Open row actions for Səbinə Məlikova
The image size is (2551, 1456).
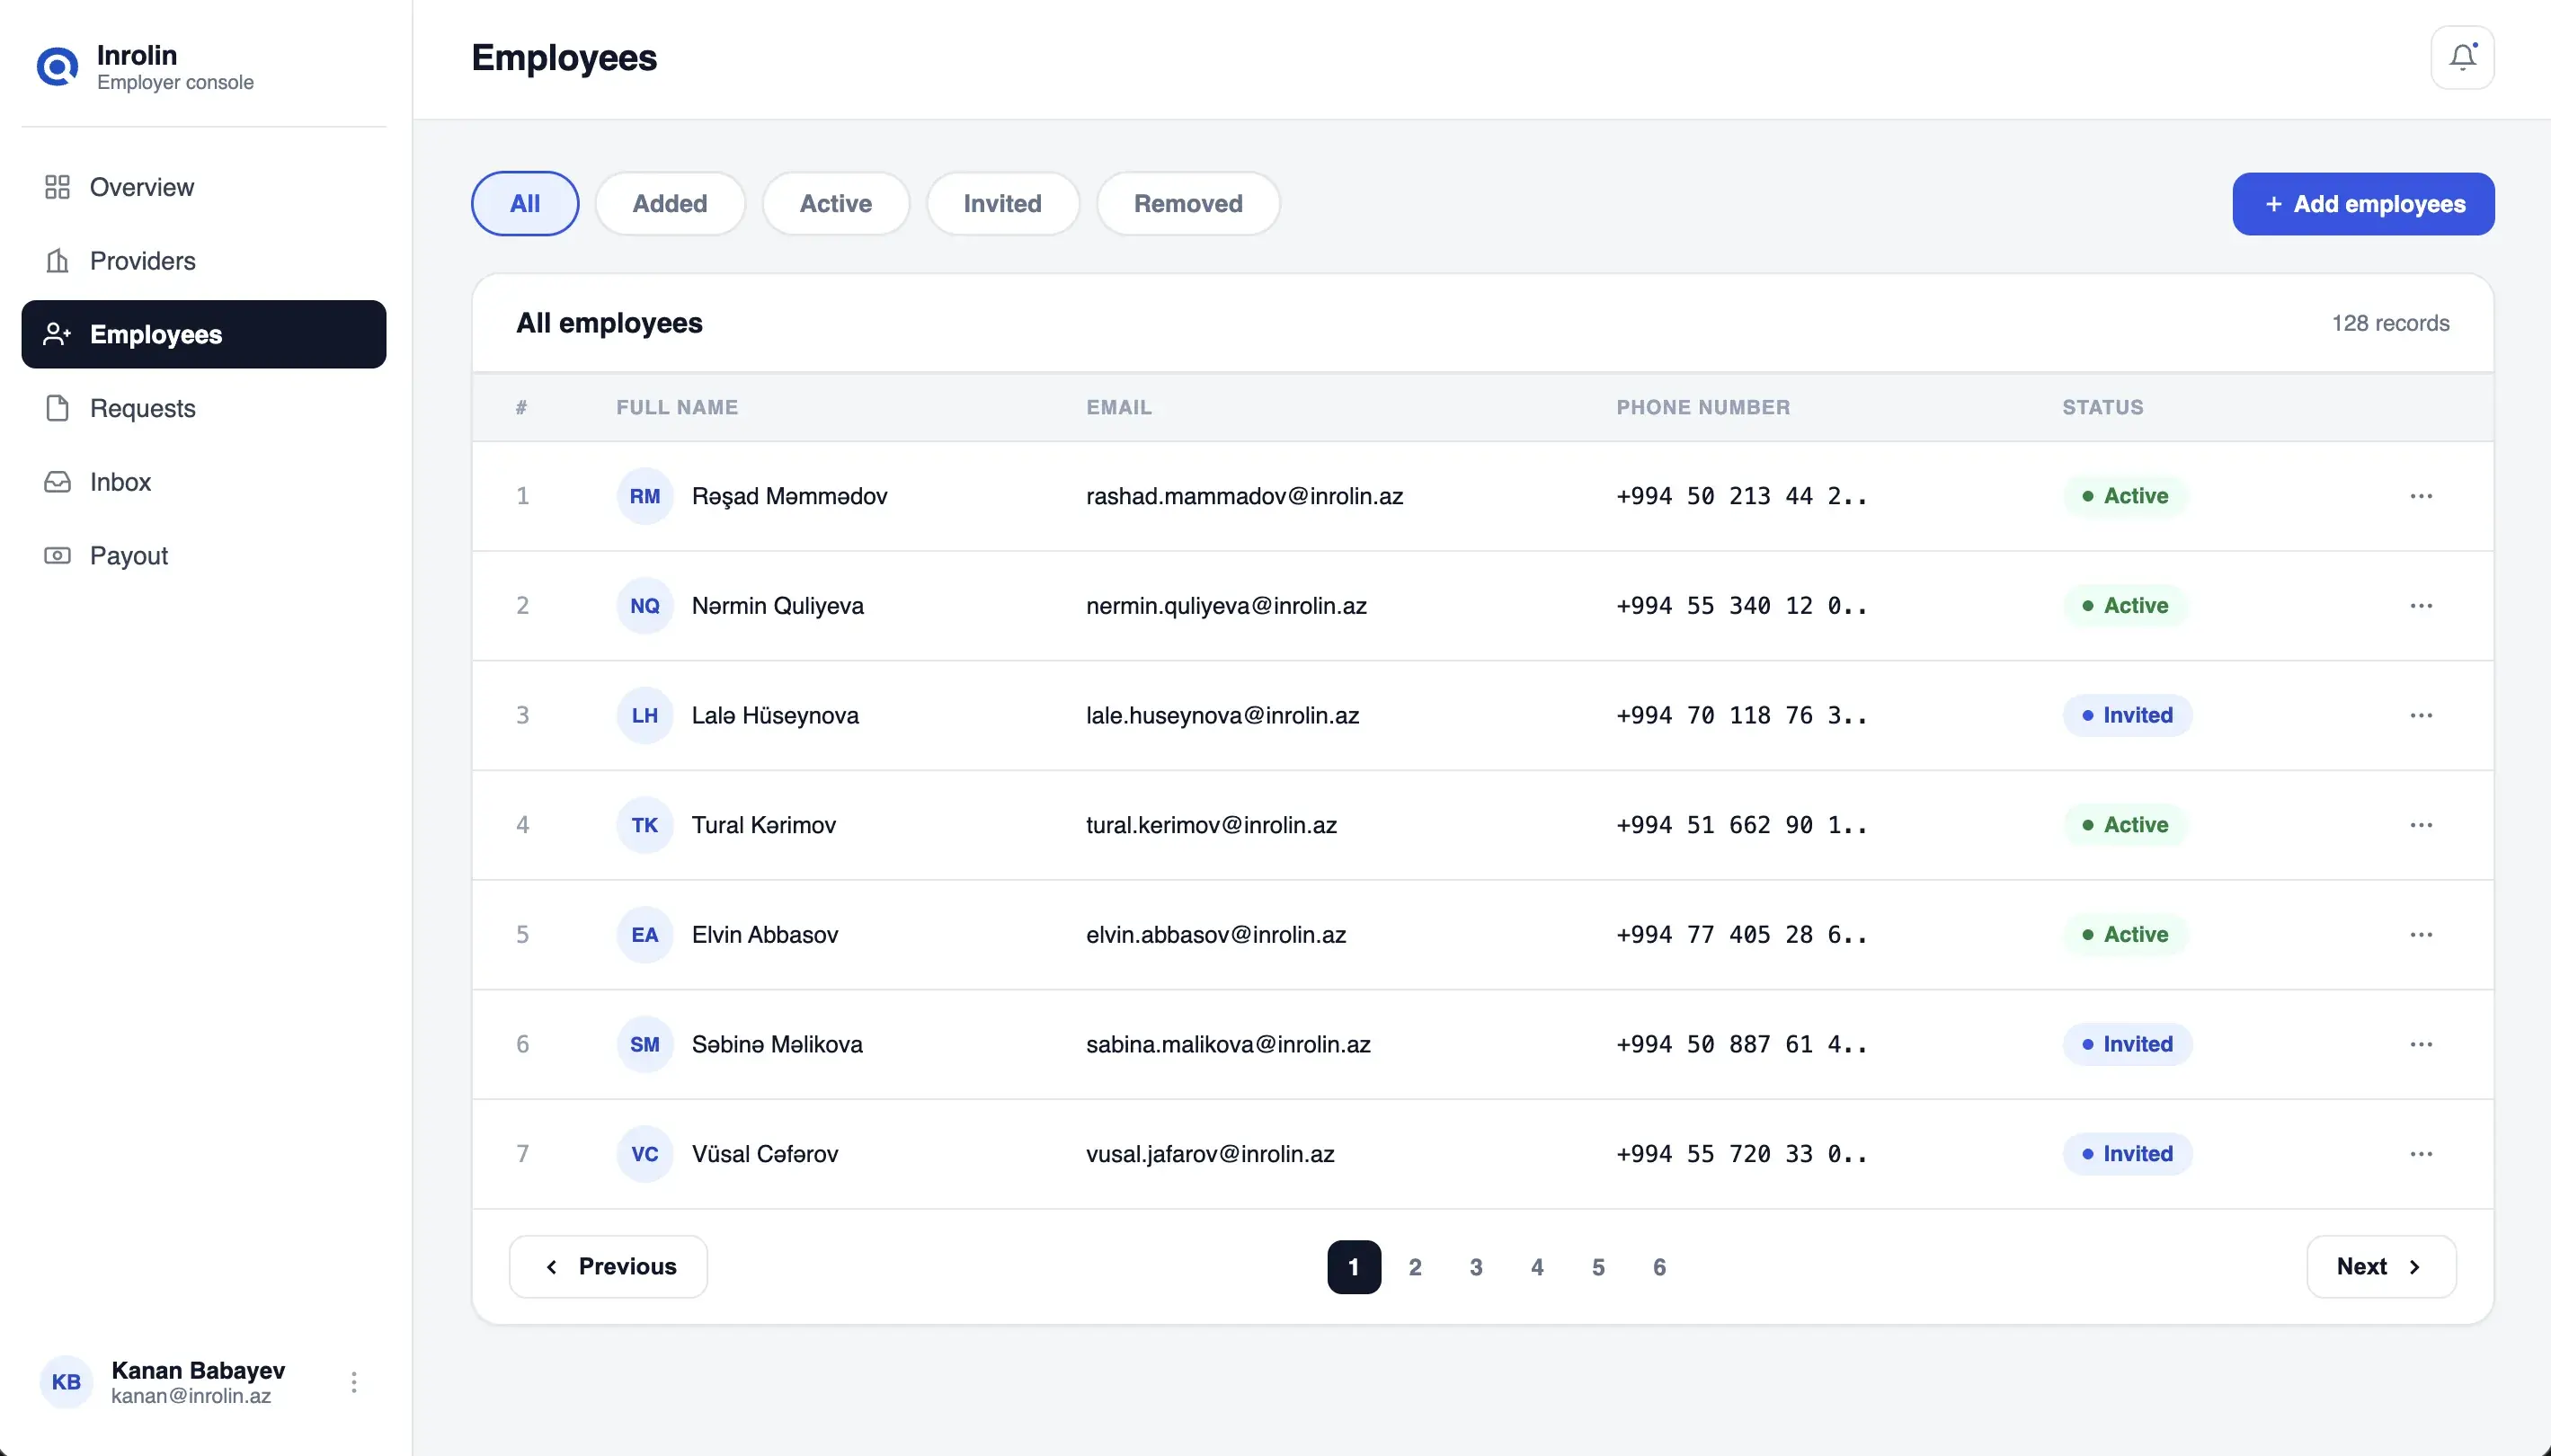pos(2421,1044)
